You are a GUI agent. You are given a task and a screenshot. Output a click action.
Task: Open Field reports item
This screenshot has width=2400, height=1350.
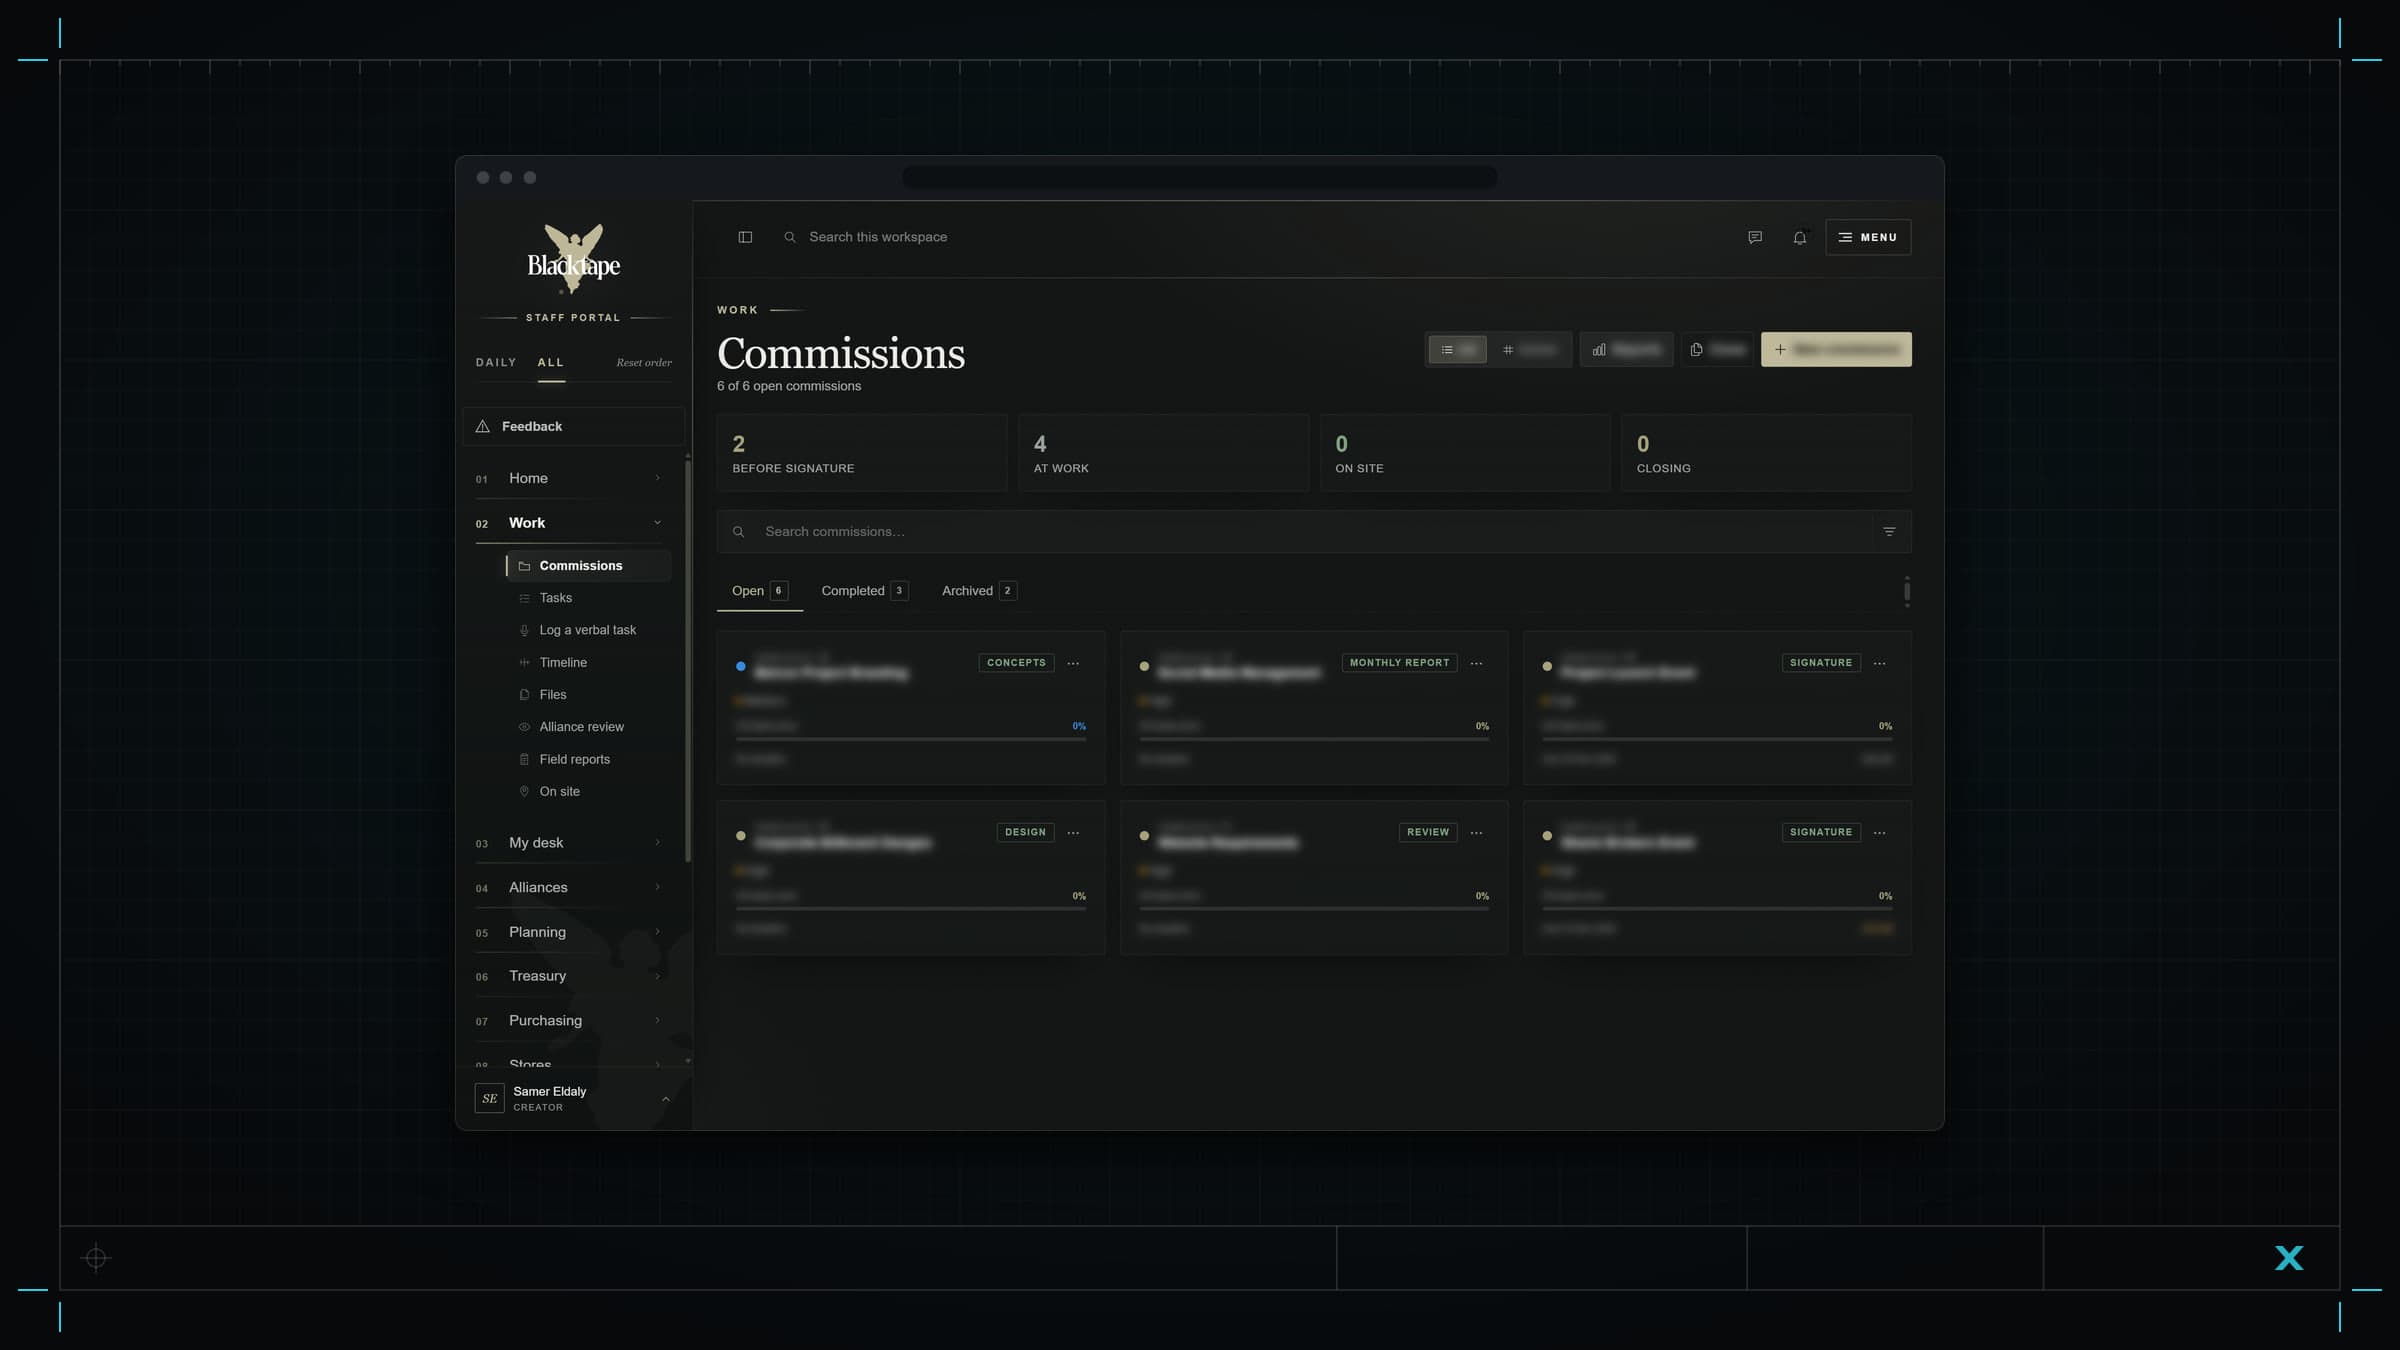tap(588, 759)
